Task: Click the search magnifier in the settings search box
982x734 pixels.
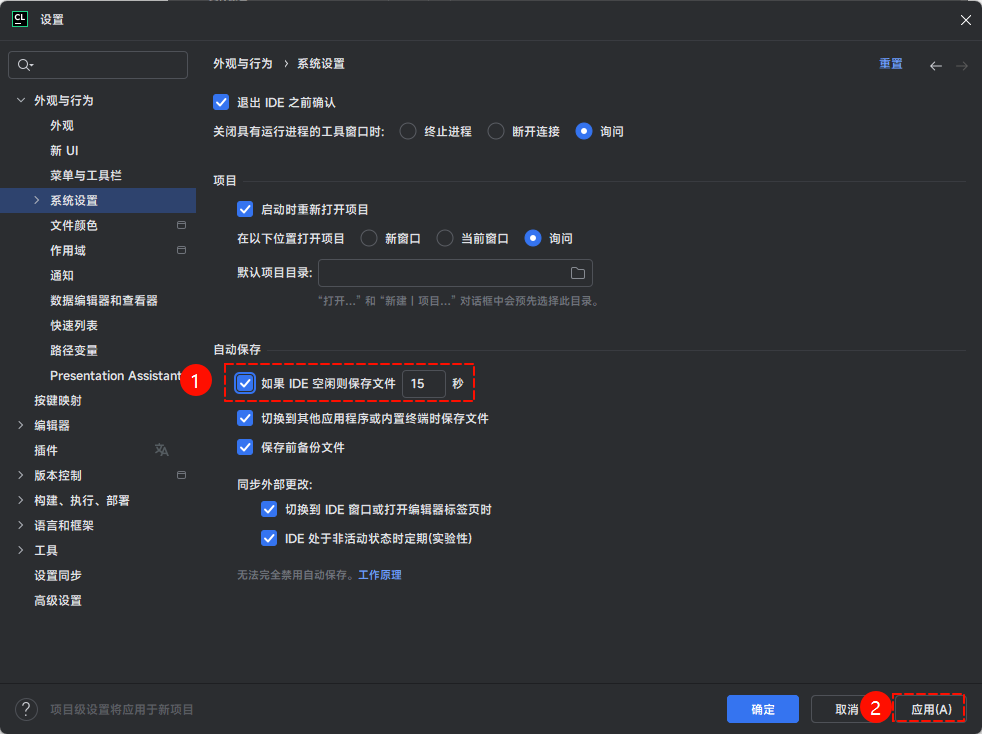Action: click(x=22, y=64)
